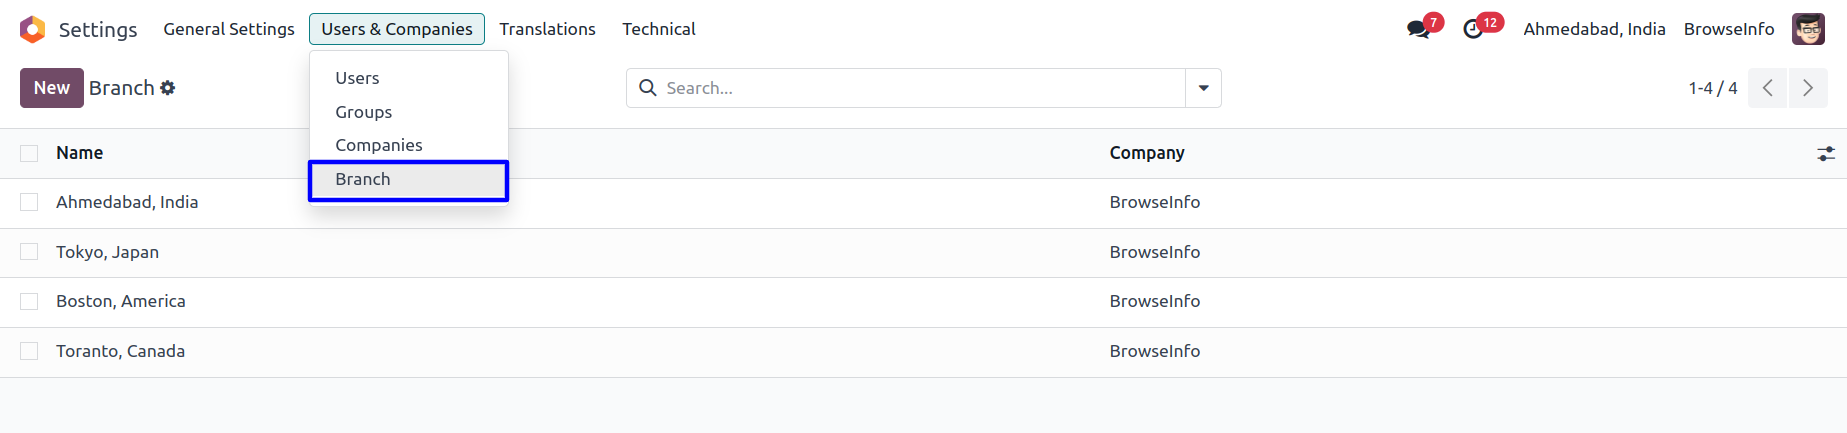Open the optional columns adjust icon

click(1826, 153)
